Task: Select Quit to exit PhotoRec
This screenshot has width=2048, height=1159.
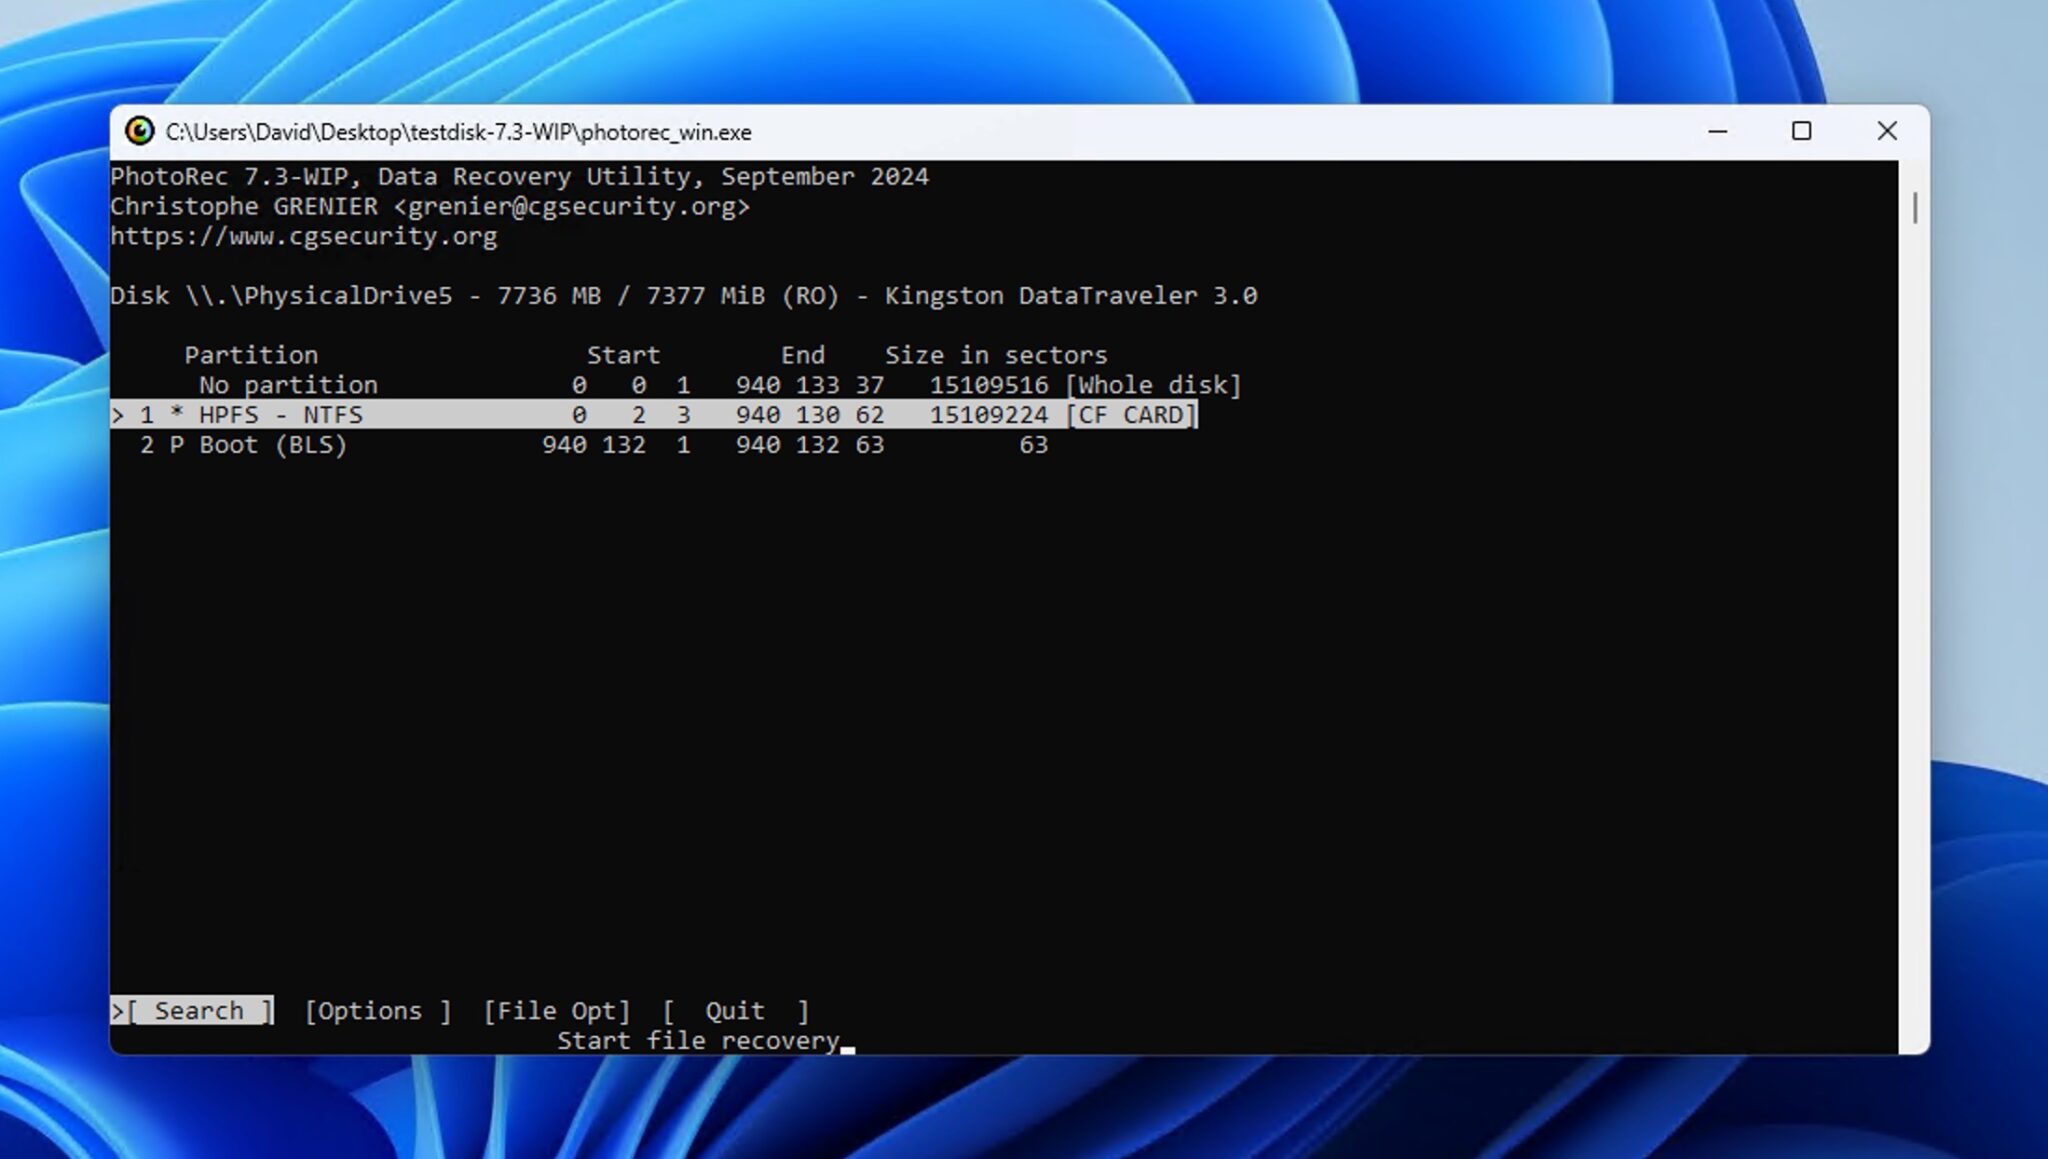Action: [x=735, y=1010]
